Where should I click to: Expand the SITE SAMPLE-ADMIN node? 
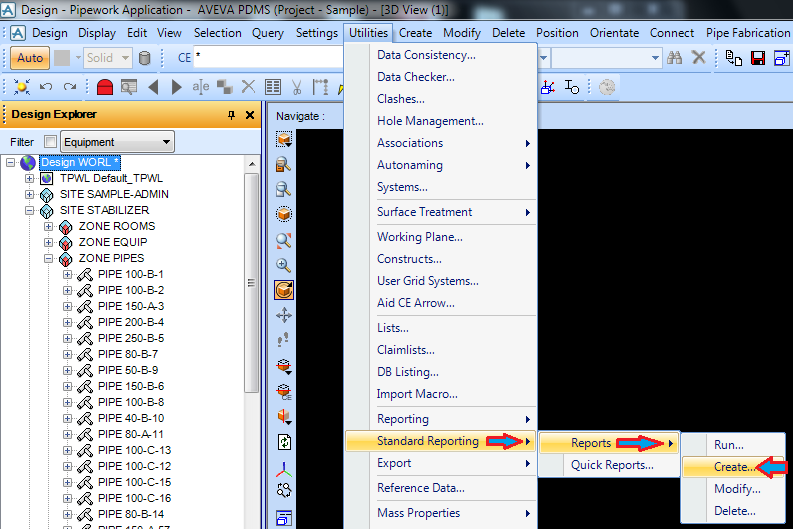(x=29, y=195)
